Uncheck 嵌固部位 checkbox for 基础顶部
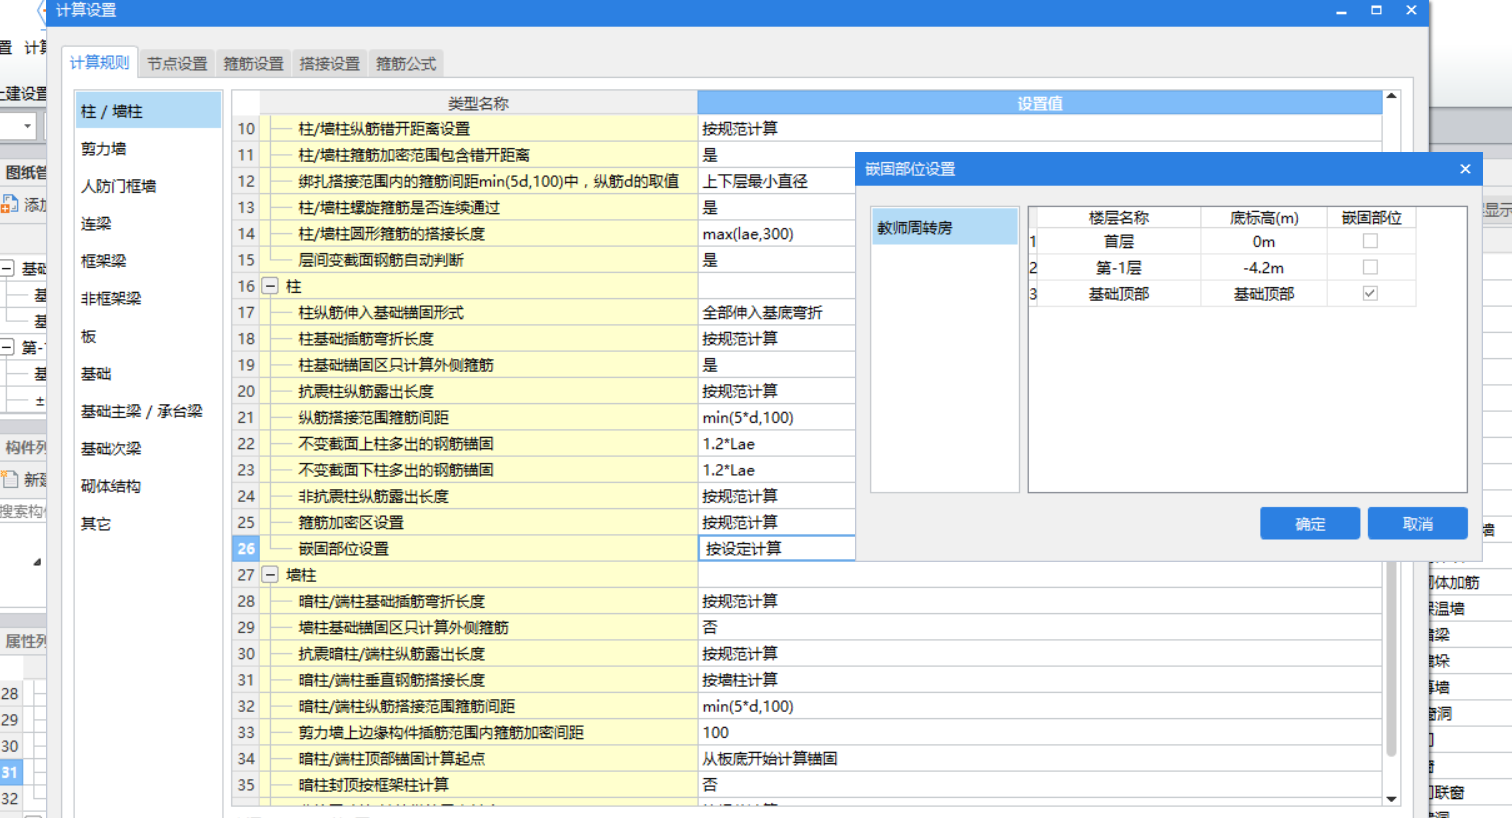1512x818 pixels. click(1370, 293)
